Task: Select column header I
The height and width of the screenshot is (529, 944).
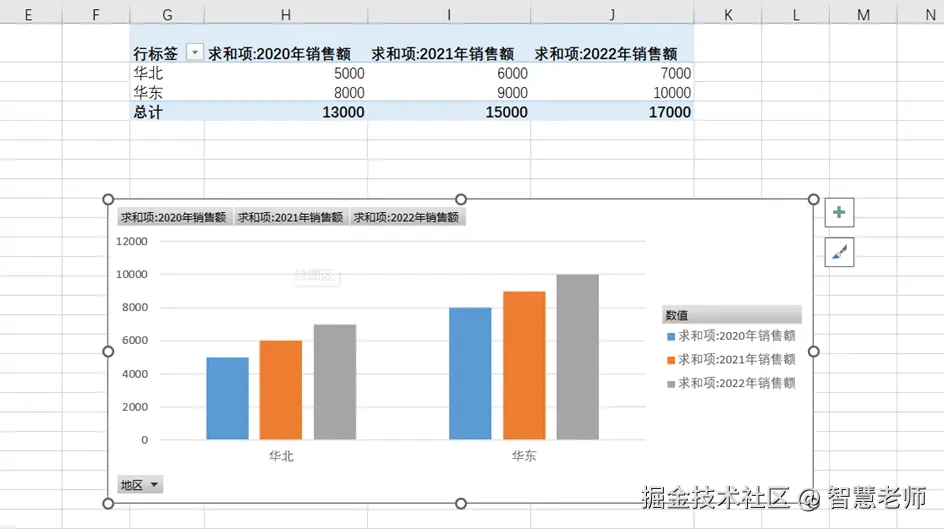Action: [449, 14]
